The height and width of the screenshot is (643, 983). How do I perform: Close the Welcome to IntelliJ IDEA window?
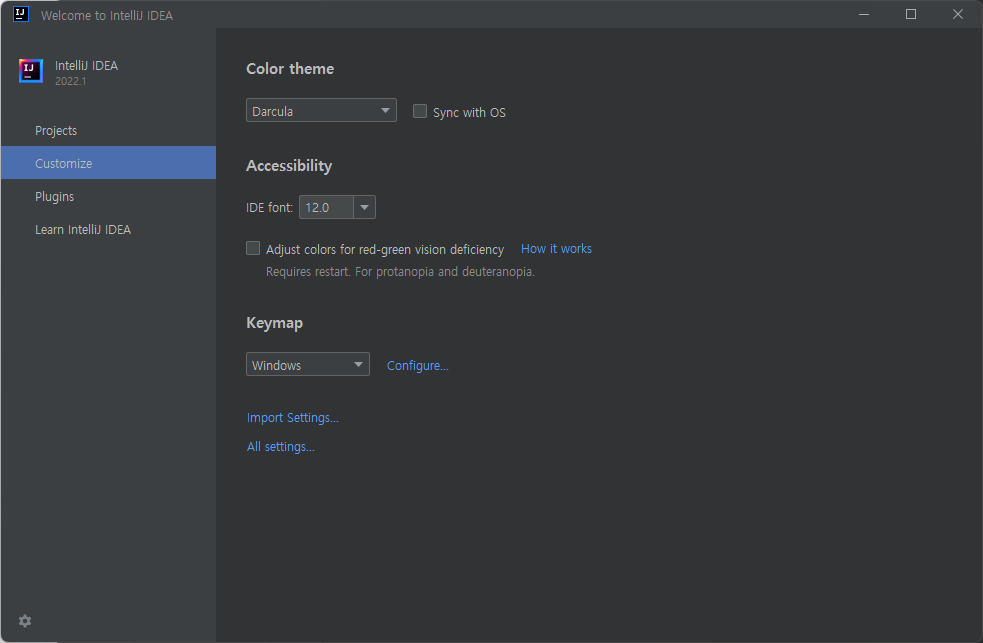coord(958,14)
